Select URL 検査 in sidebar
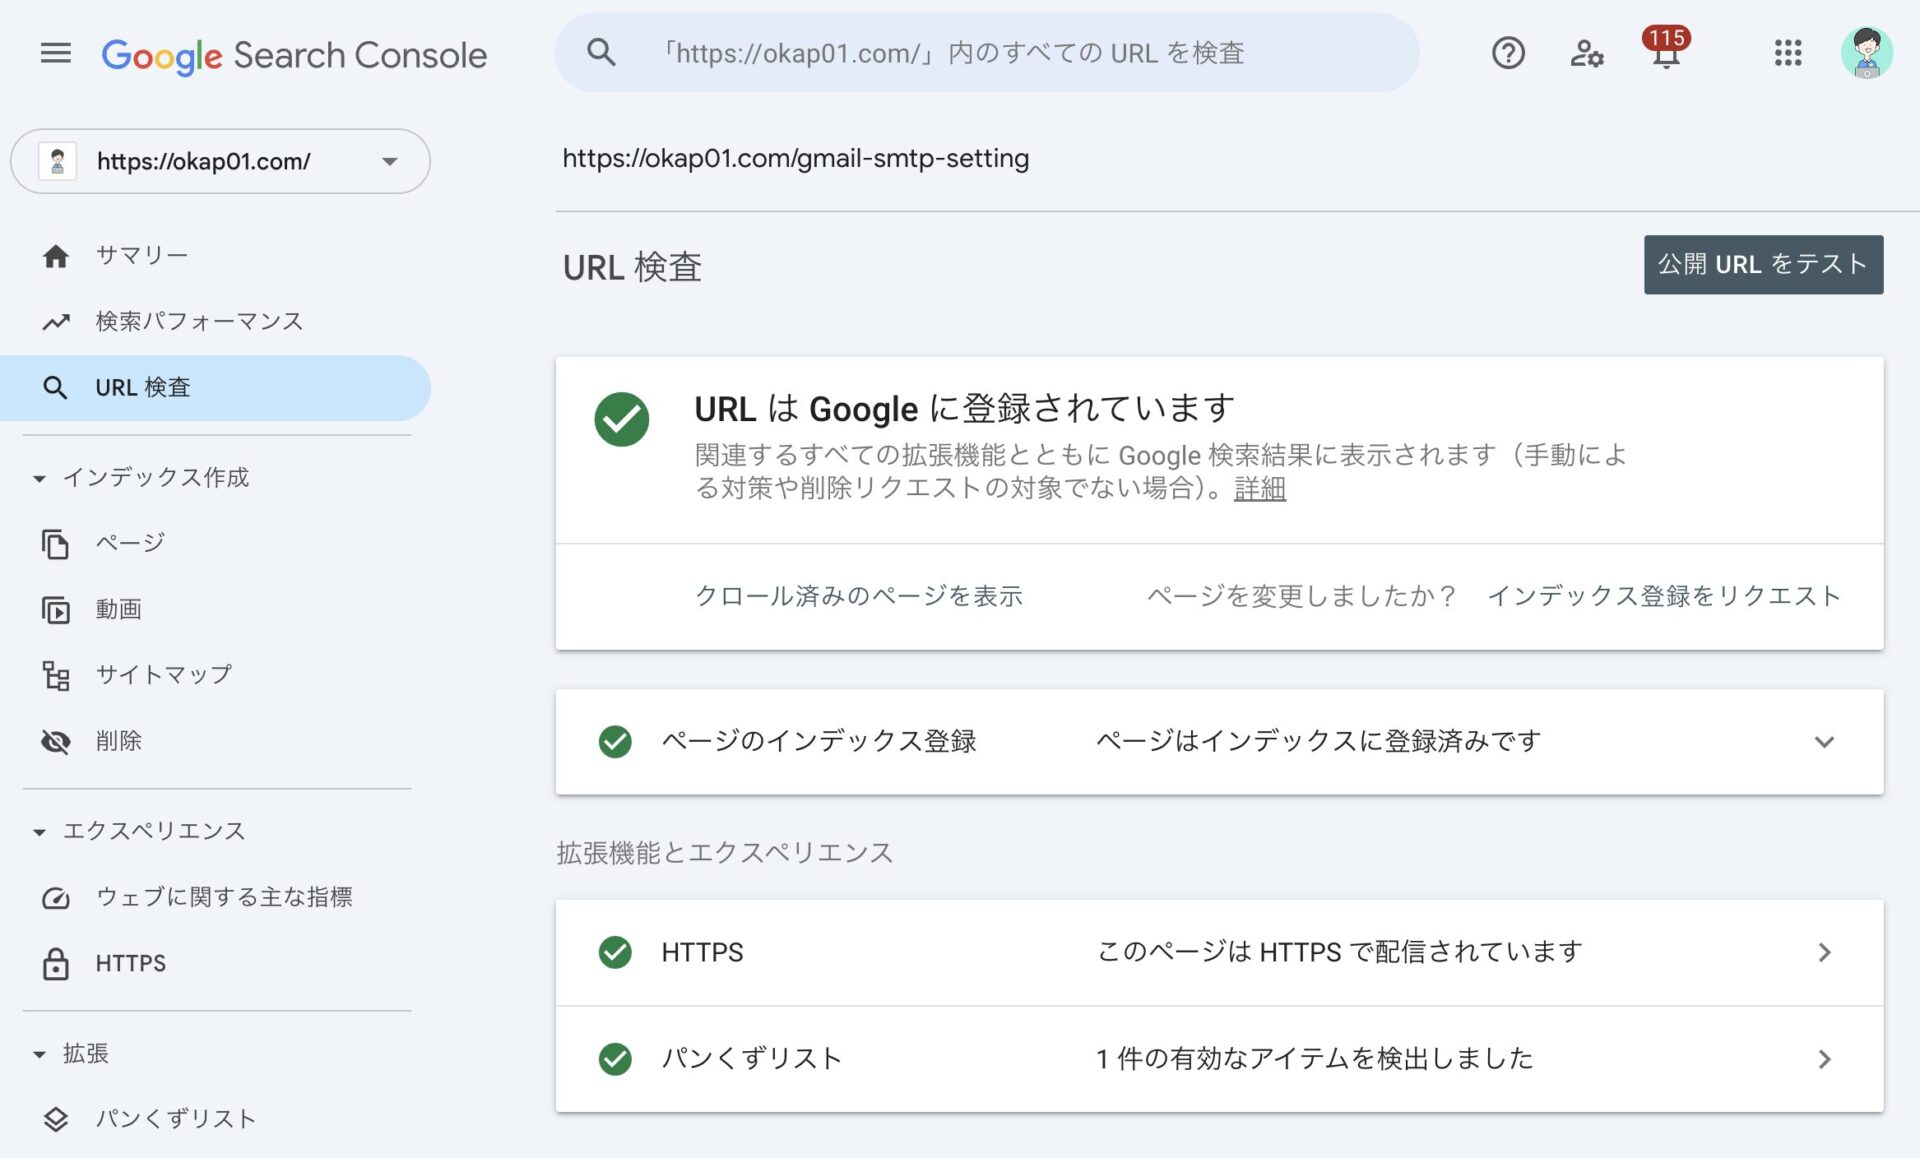The width and height of the screenshot is (1920, 1158). 215,388
